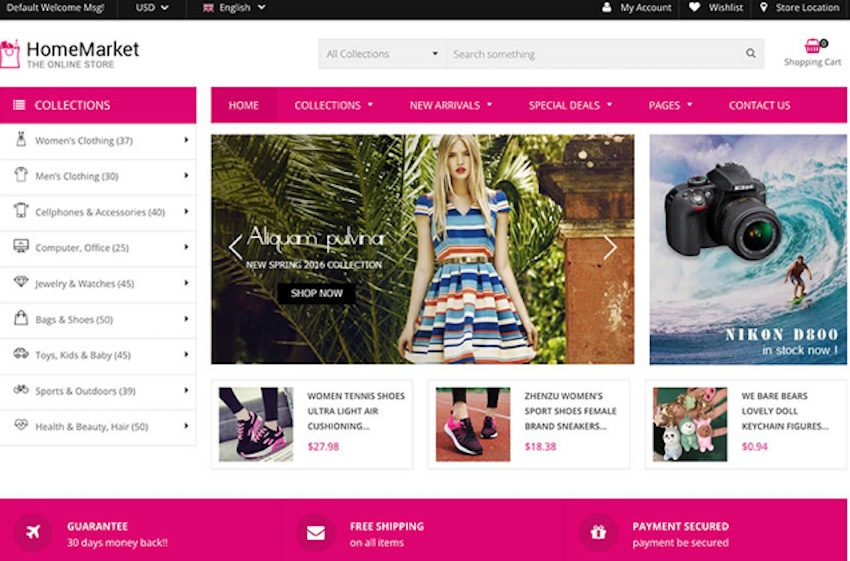Open the We Bare Bears keychain thumbnail
This screenshot has width=850, height=561.
click(x=690, y=424)
